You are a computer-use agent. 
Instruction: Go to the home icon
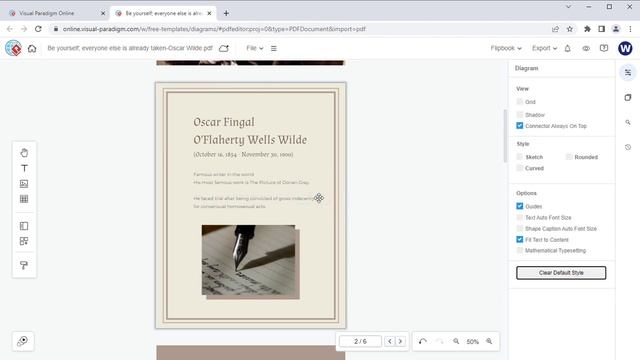pyautogui.click(x=32, y=49)
